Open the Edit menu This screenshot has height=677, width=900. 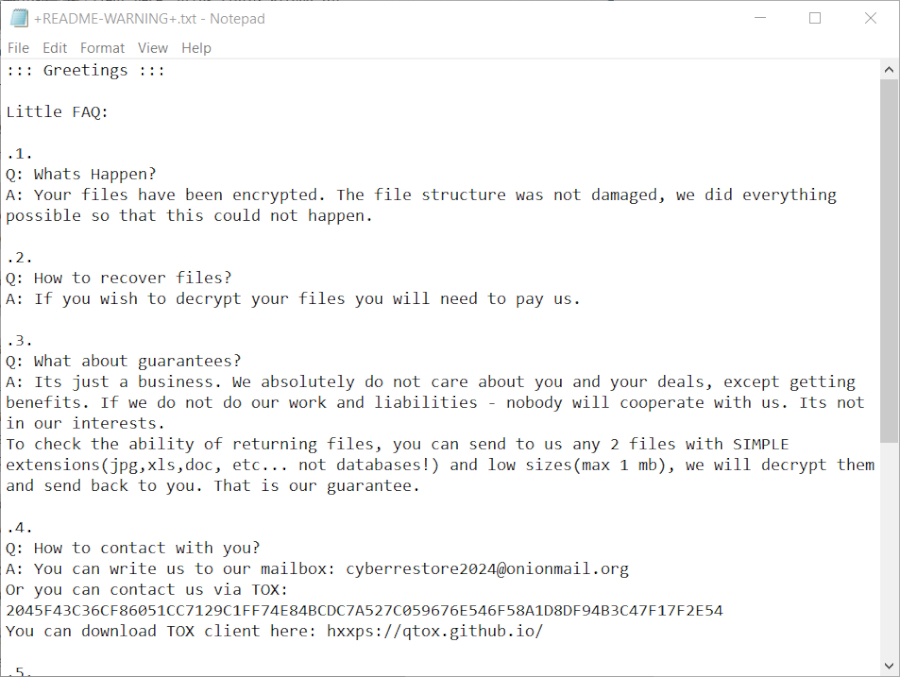[x=55, y=48]
